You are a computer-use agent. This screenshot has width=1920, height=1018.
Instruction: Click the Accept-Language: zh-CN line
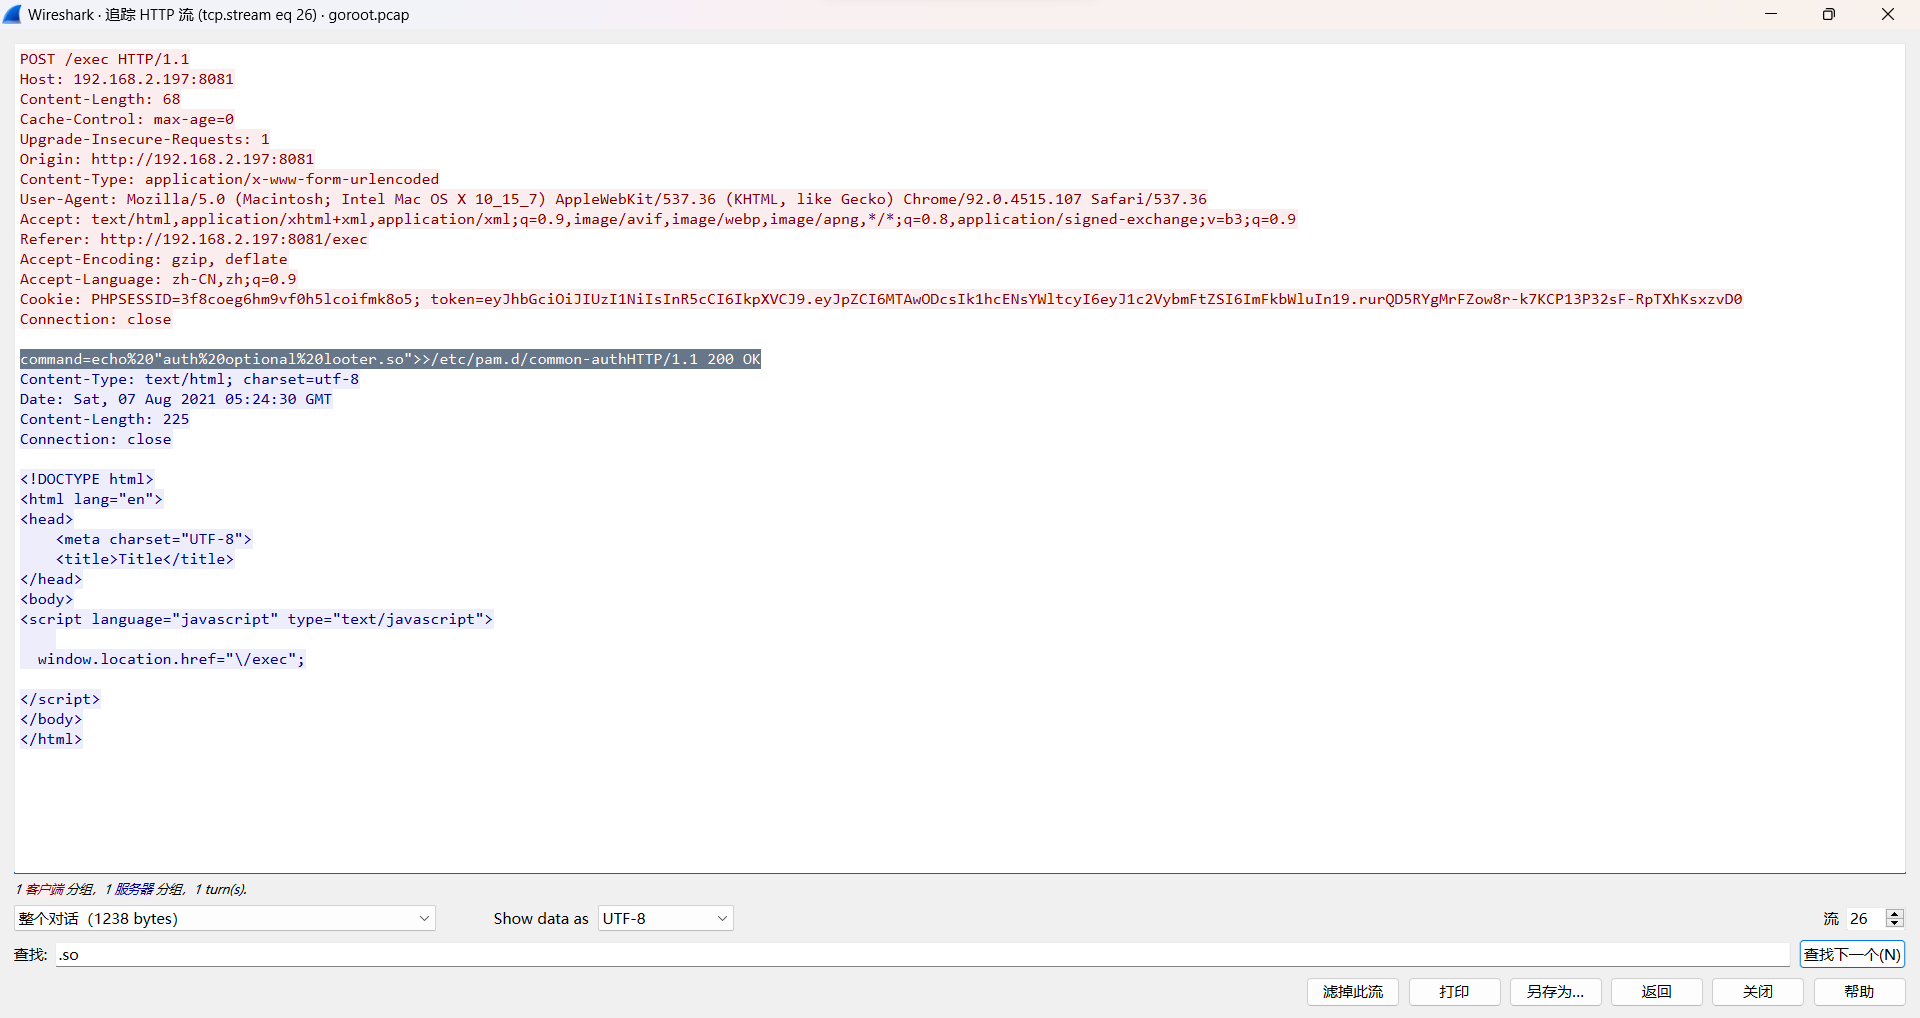click(158, 279)
